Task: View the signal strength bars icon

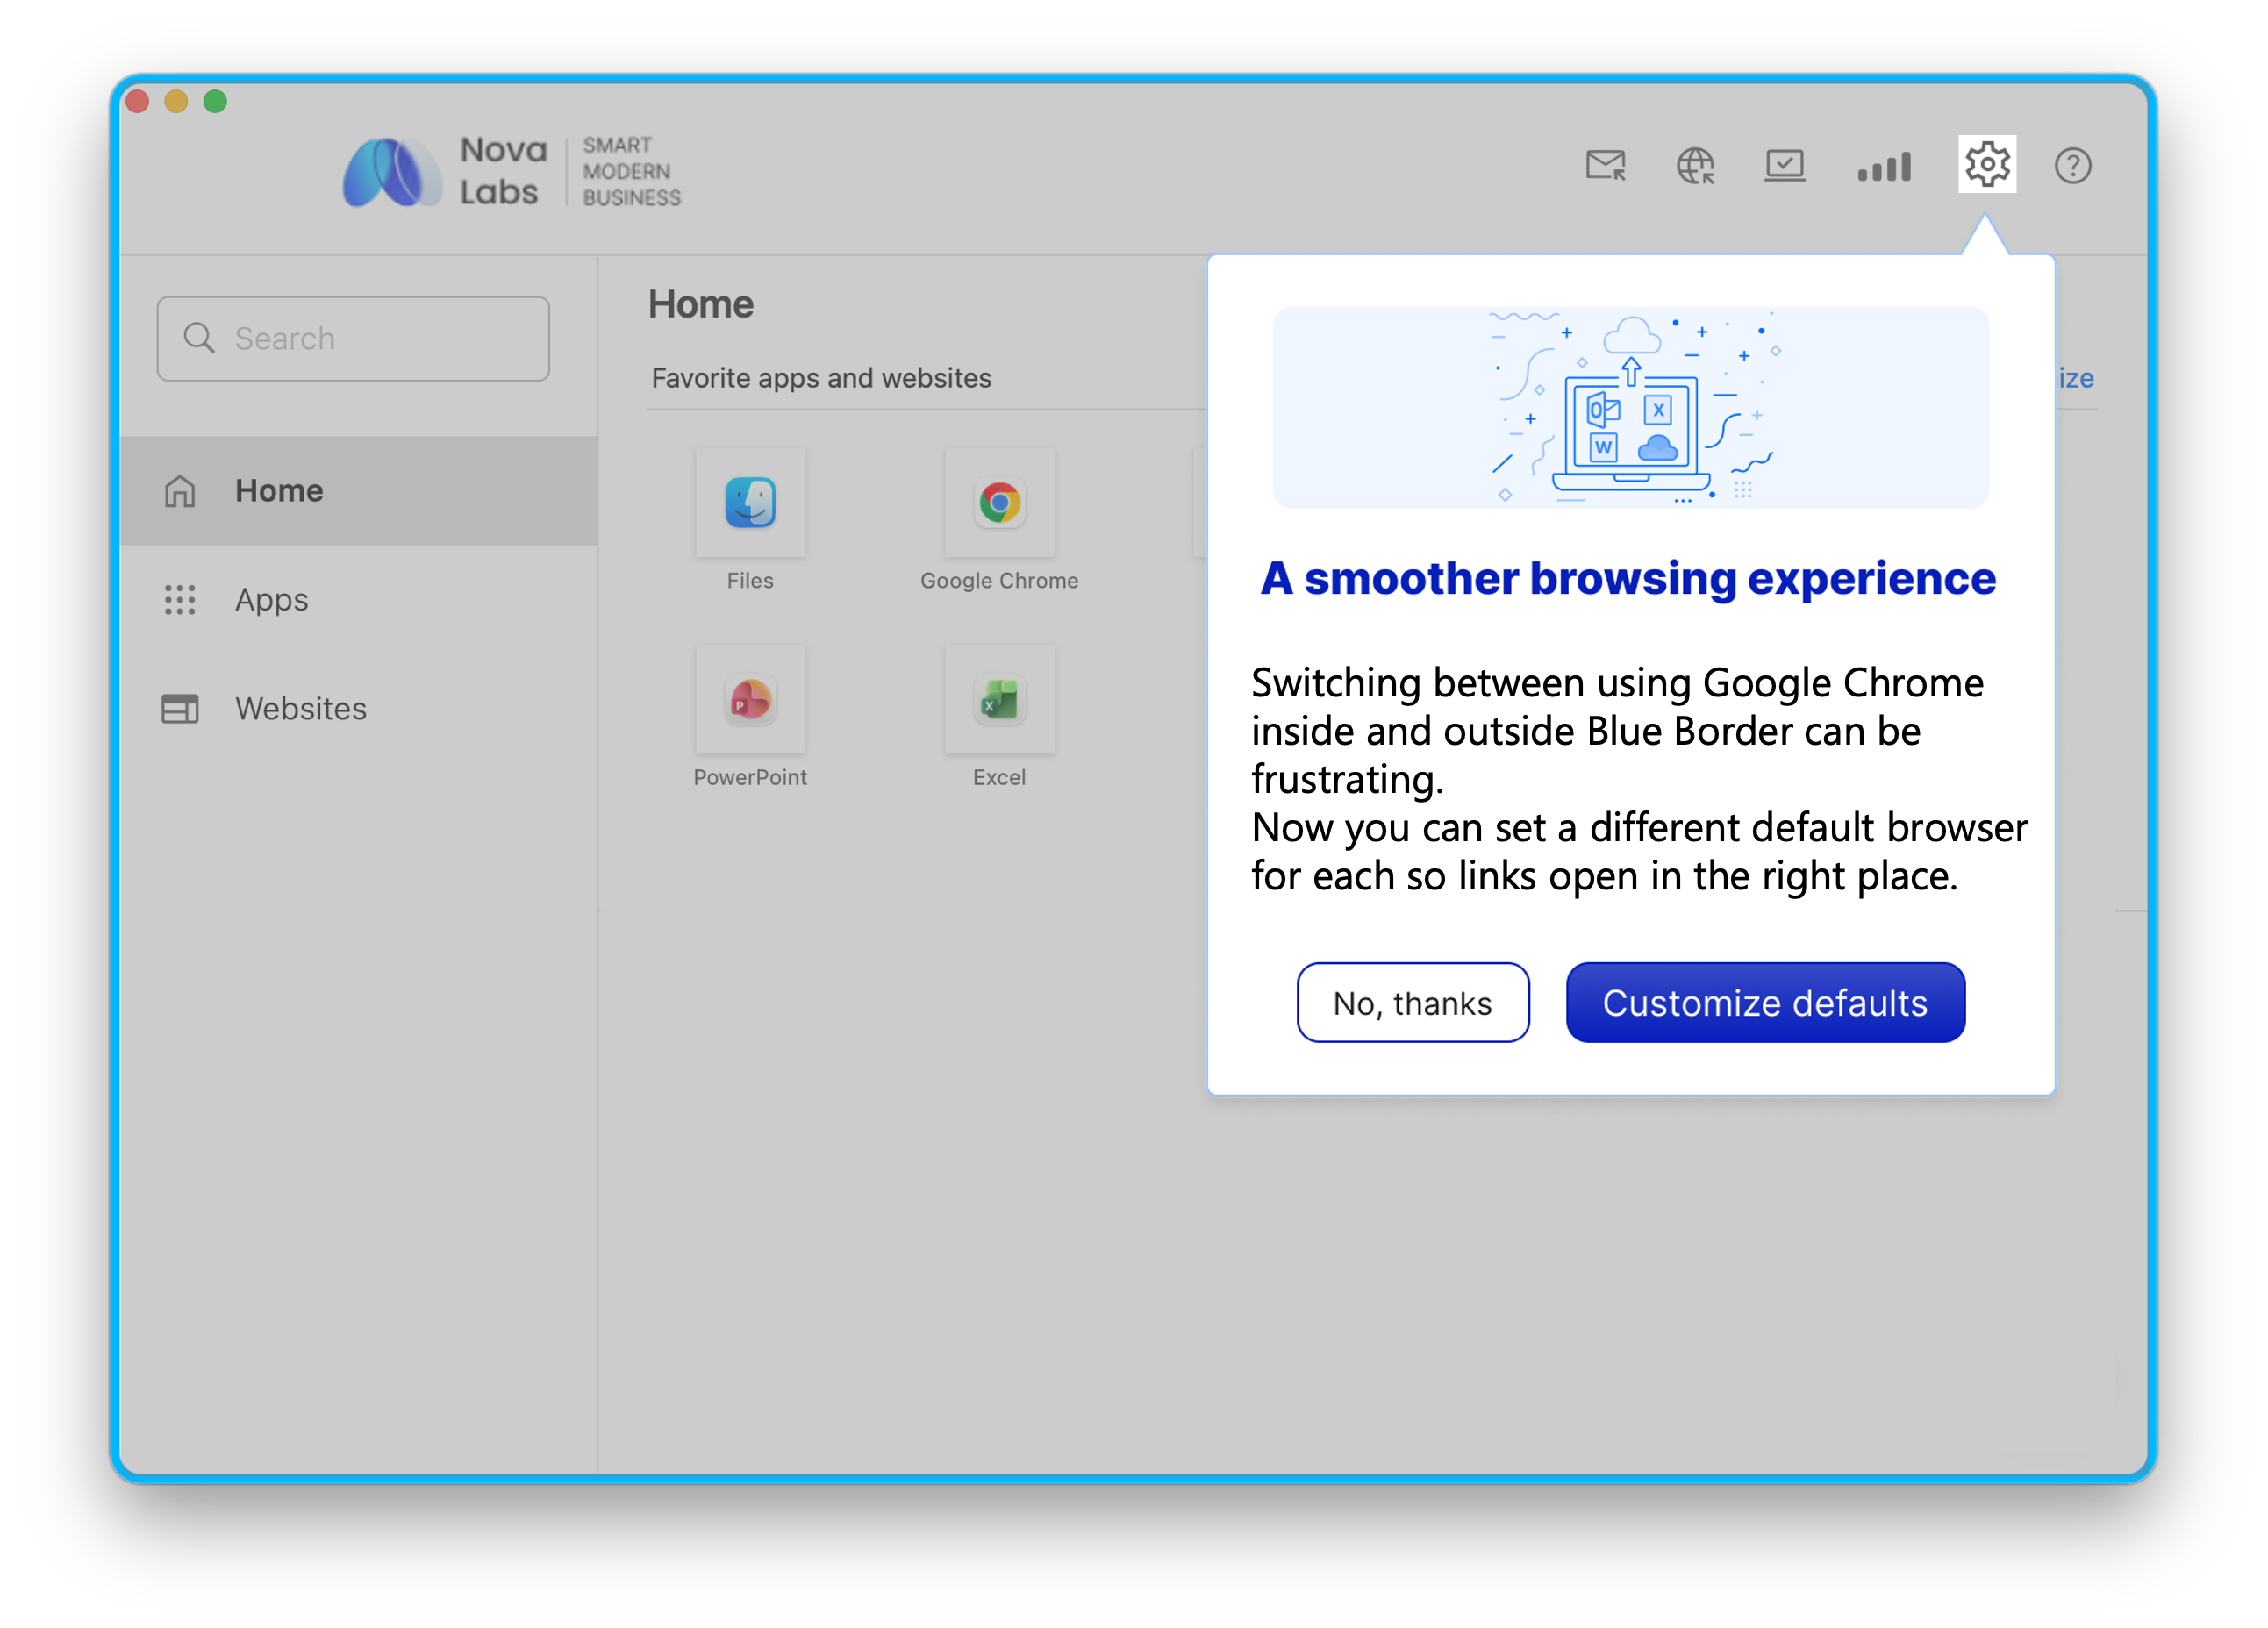Action: point(1884,166)
